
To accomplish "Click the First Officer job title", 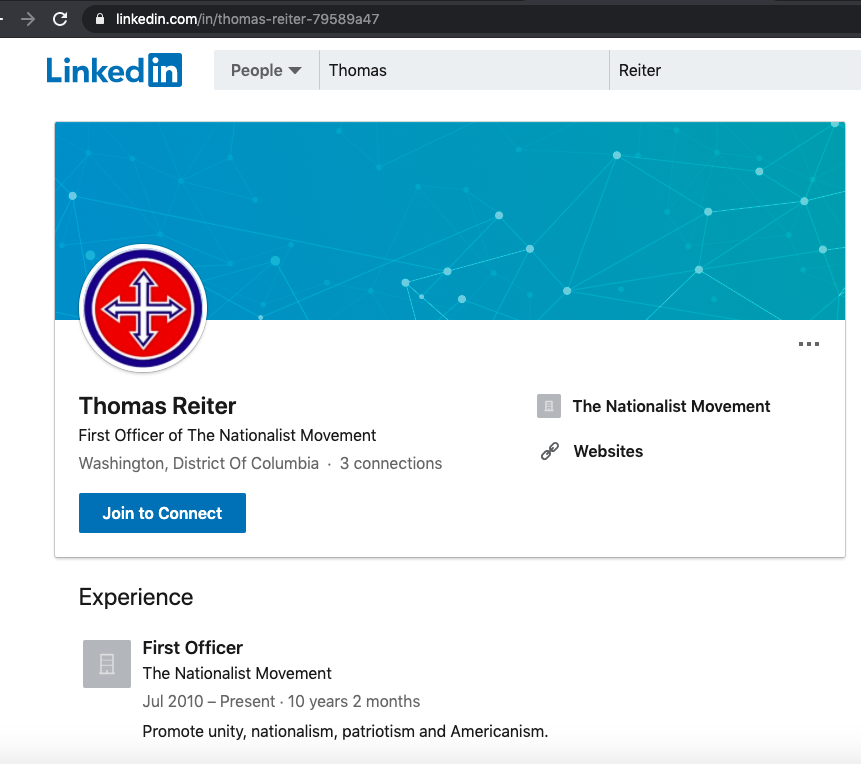I will tap(192, 648).
